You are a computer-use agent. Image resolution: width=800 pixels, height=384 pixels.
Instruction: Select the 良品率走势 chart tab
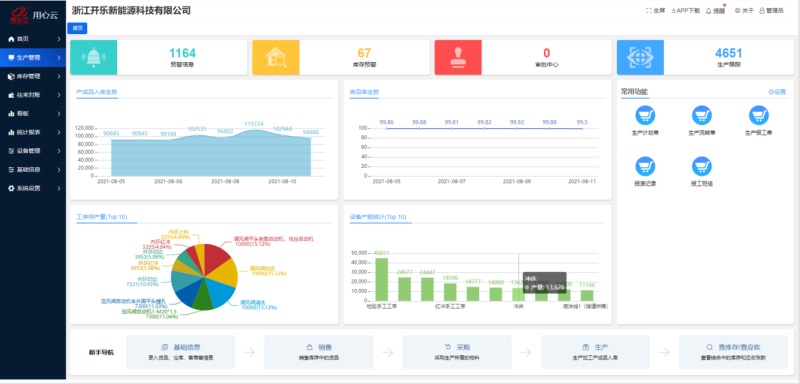click(x=364, y=92)
